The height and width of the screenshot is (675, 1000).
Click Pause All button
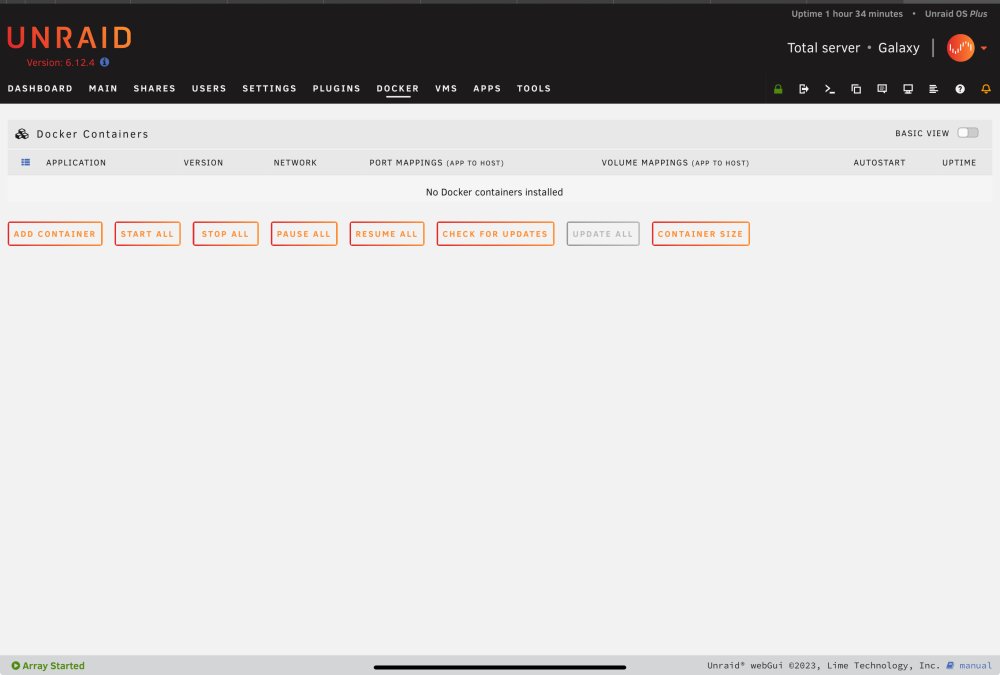304,234
